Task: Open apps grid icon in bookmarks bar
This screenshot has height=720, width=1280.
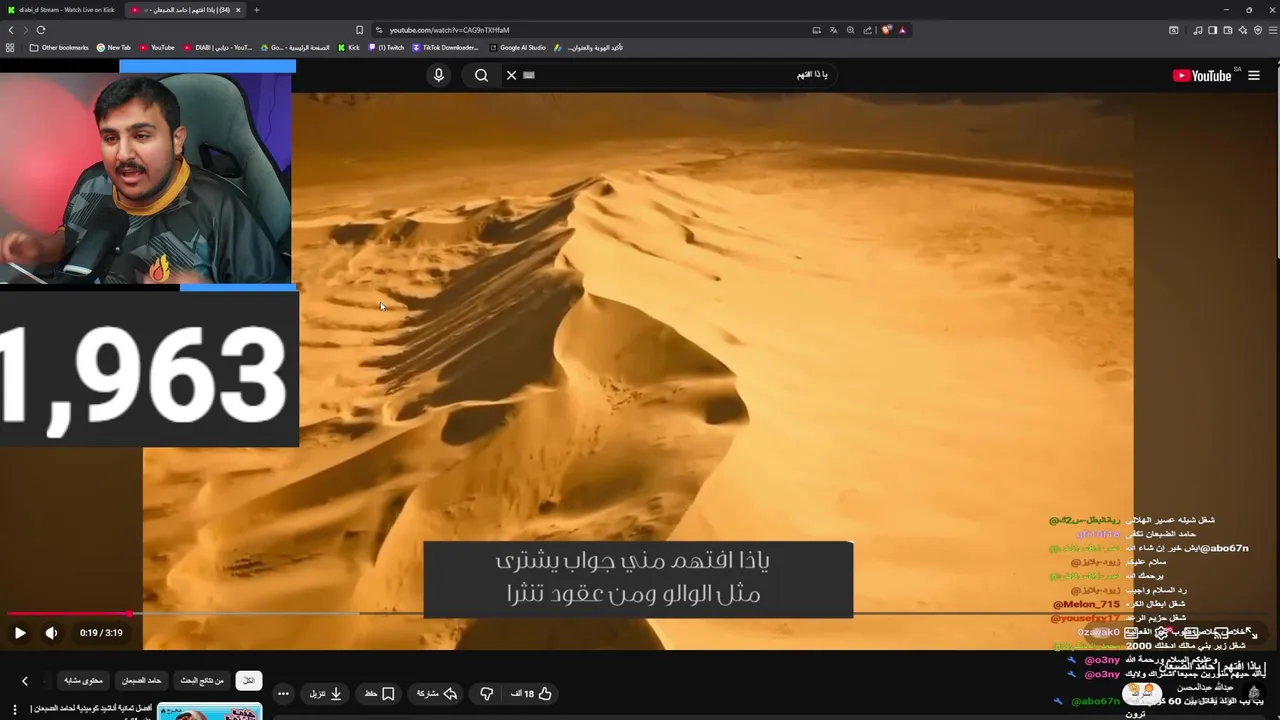Action: coord(10,47)
